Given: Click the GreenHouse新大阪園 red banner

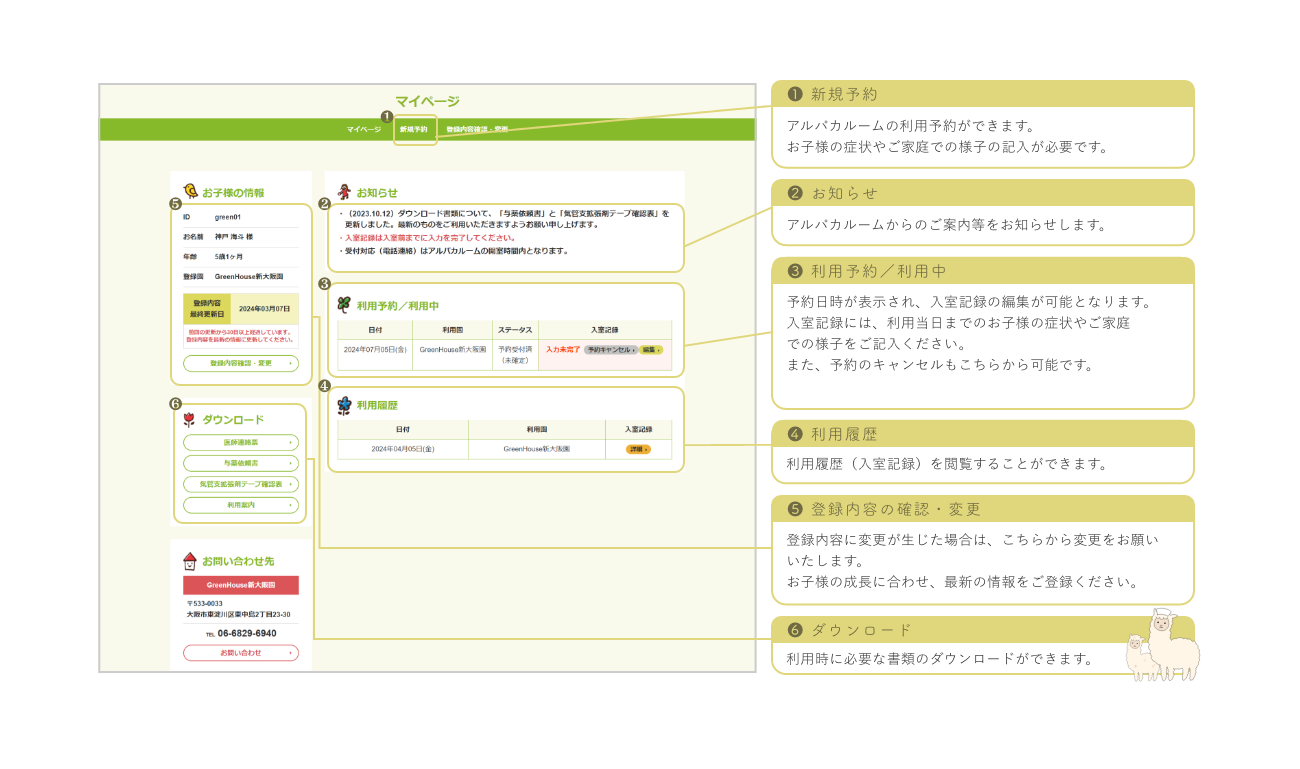Looking at the screenshot, I should 241,586.
